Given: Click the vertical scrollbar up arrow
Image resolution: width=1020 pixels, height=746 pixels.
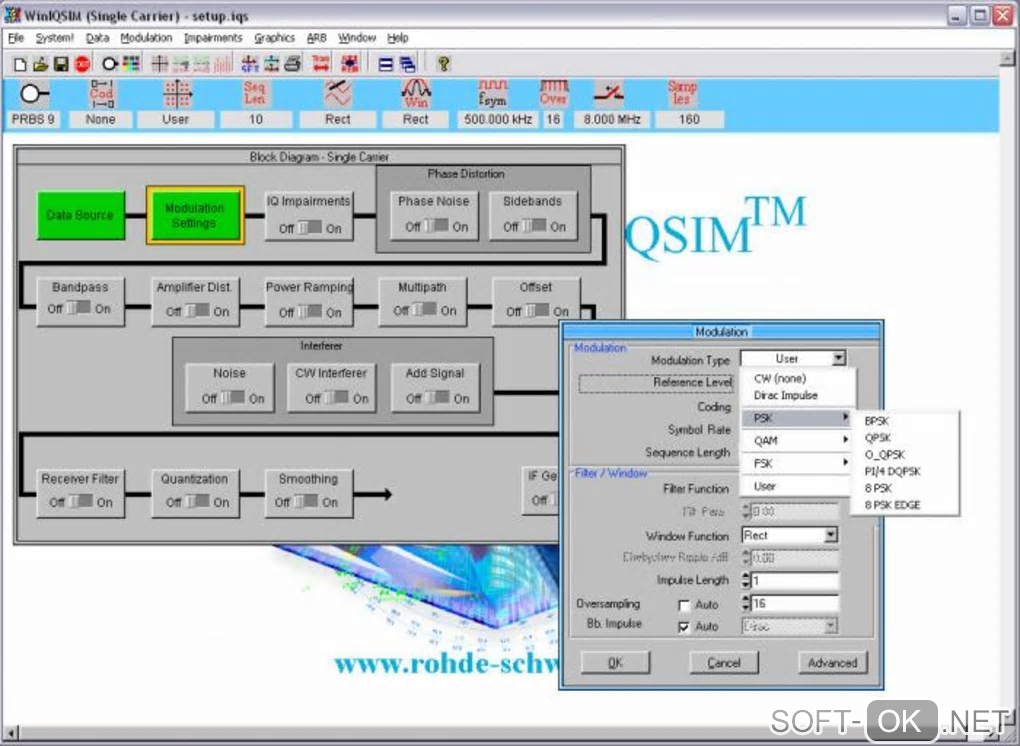Looking at the screenshot, I should tap(1008, 59).
